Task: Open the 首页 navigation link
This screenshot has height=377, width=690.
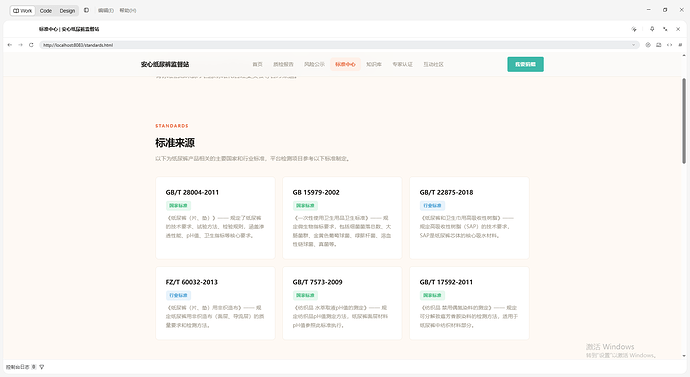Action: (257, 64)
